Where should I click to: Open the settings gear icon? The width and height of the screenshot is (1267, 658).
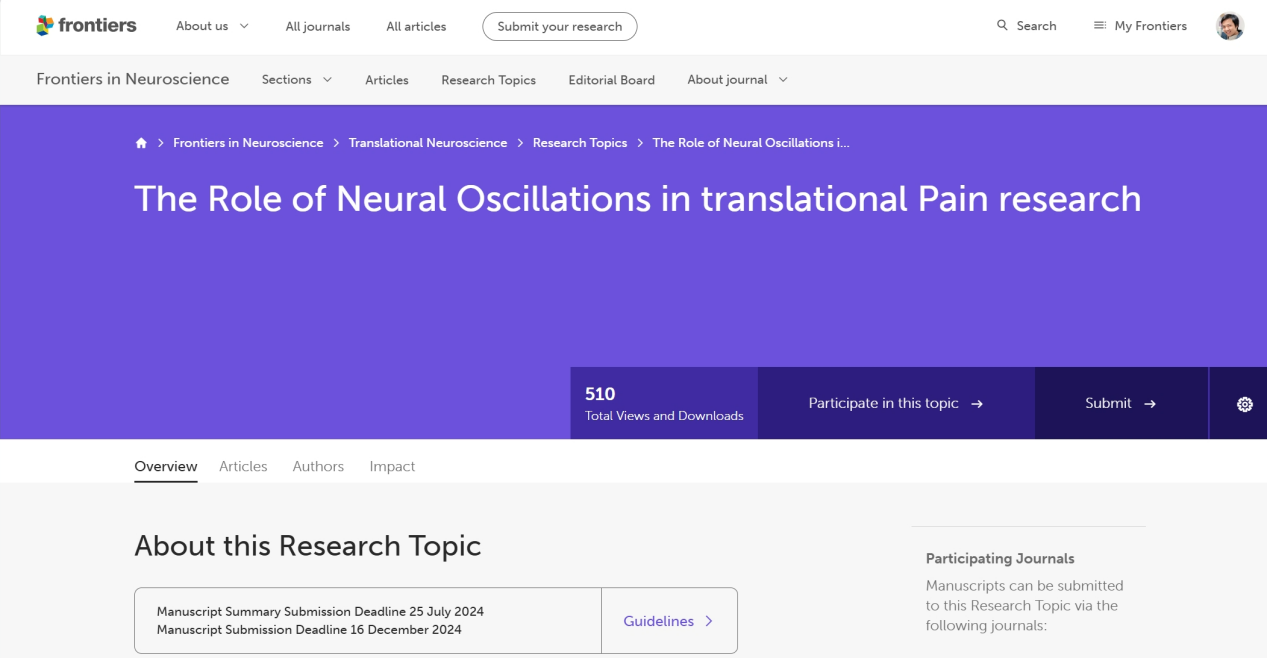click(1244, 404)
